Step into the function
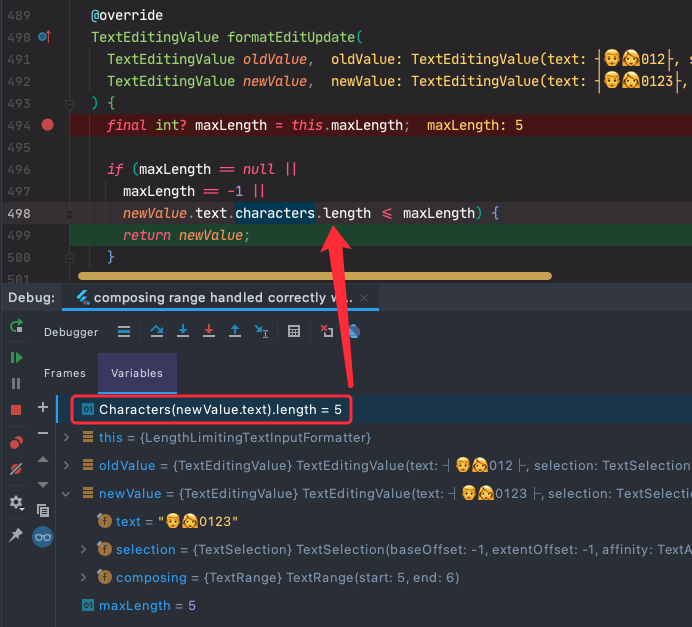Image resolution: width=692 pixels, height=627 pixels. point(183,331)
